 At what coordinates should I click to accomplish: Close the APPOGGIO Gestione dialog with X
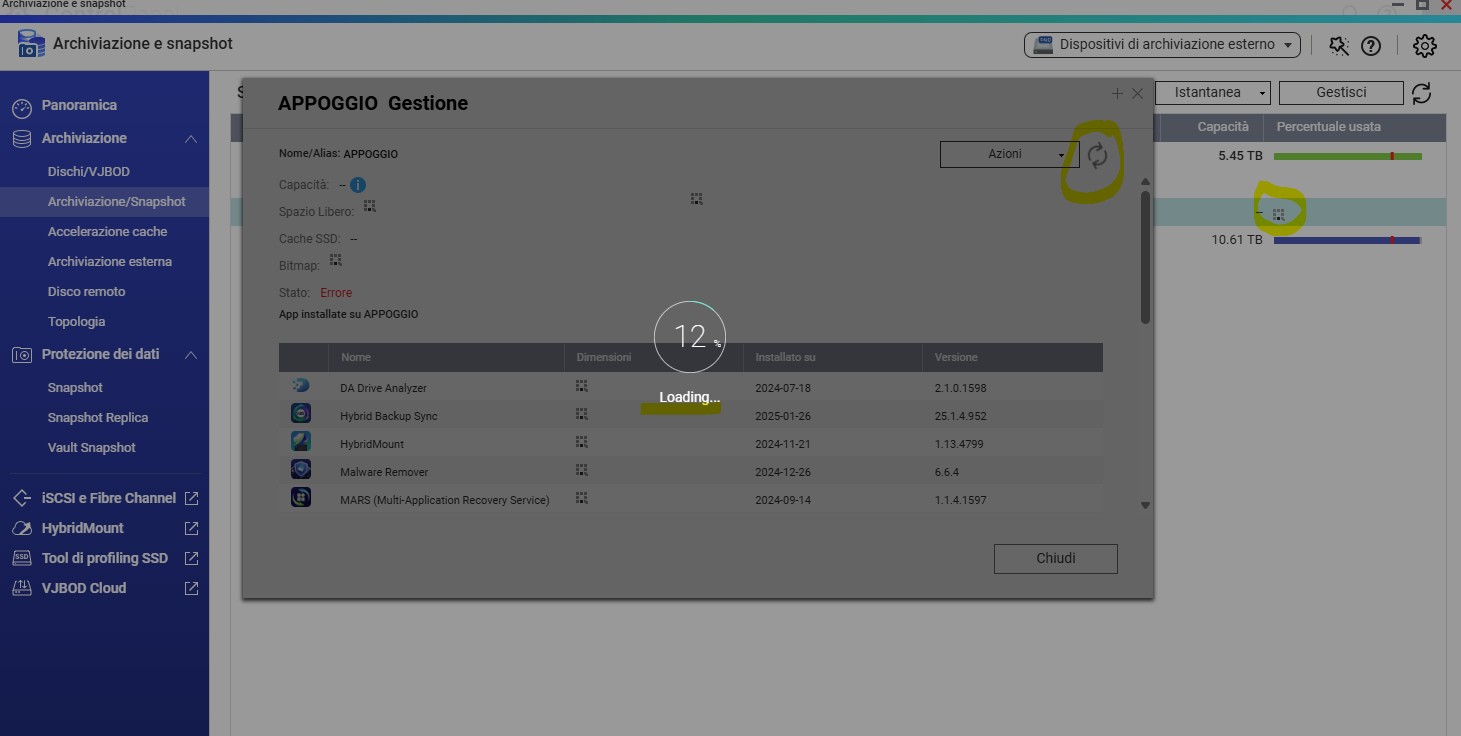point(1137,93)
